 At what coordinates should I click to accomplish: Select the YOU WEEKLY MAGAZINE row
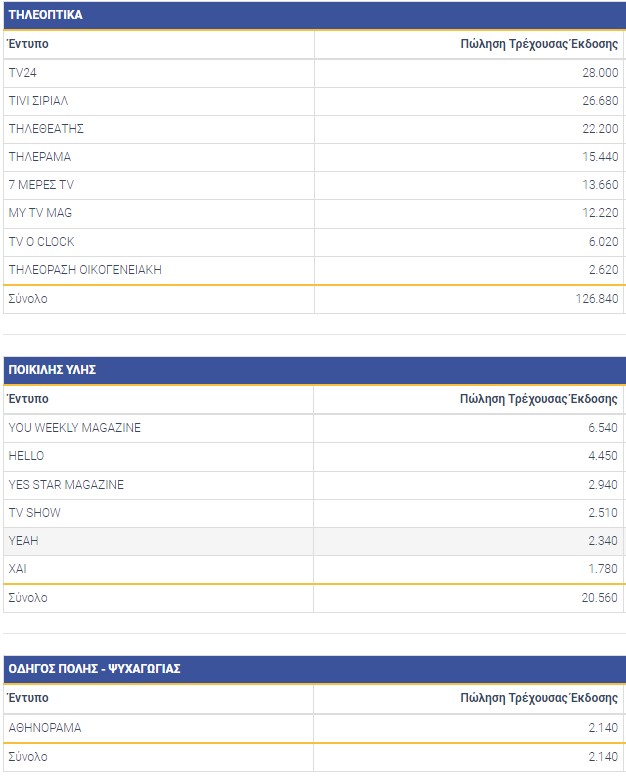point(74,428)
